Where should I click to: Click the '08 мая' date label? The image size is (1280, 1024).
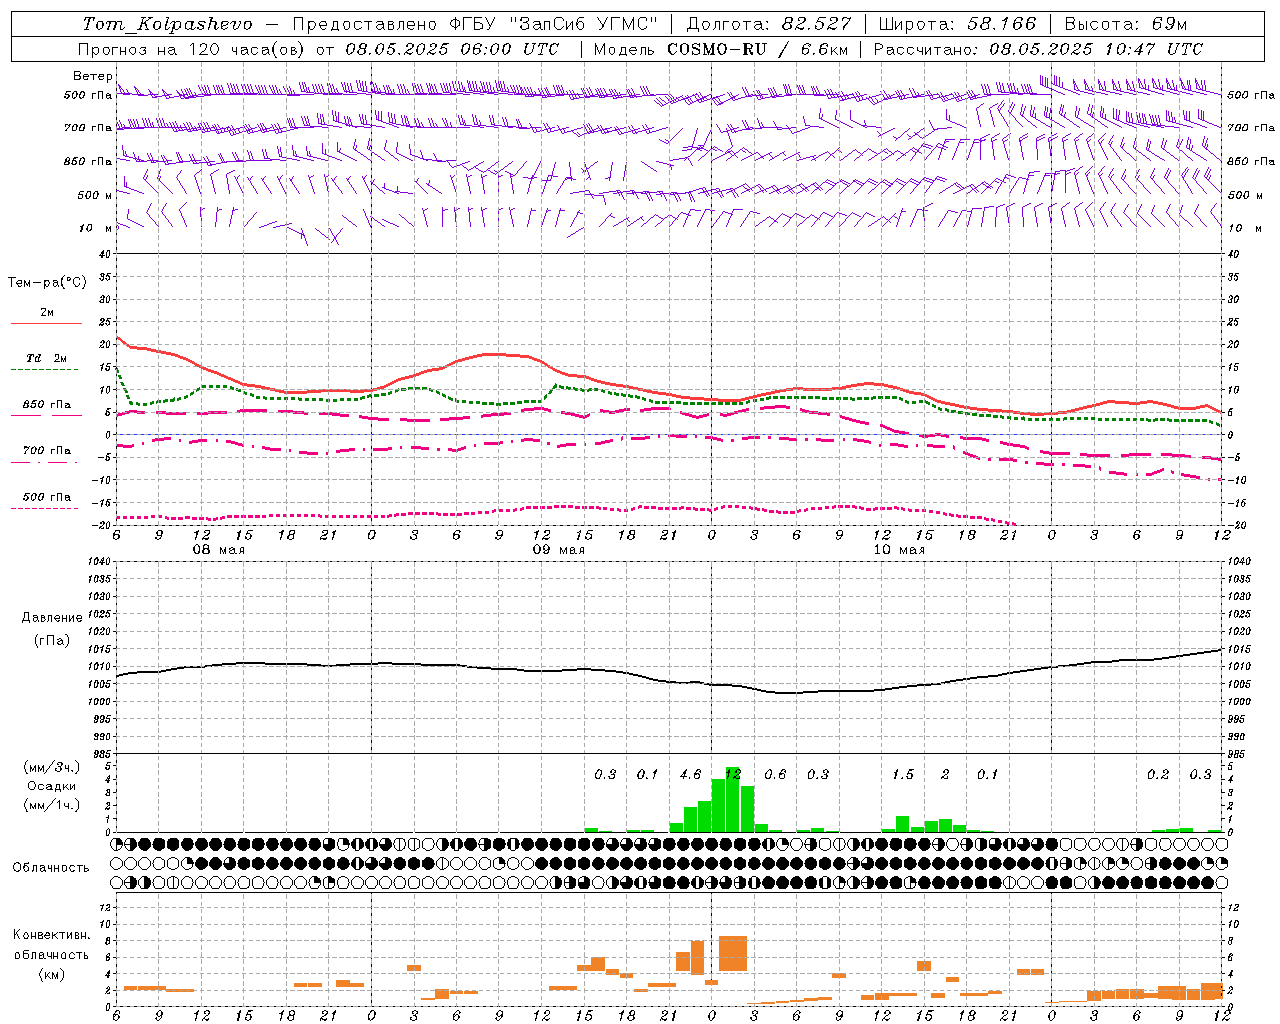point(218,550)
